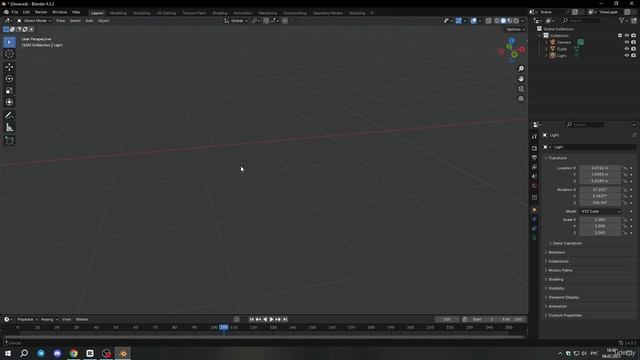
Task: Switch to the Shading workspace tab
Action: point(220,13)
